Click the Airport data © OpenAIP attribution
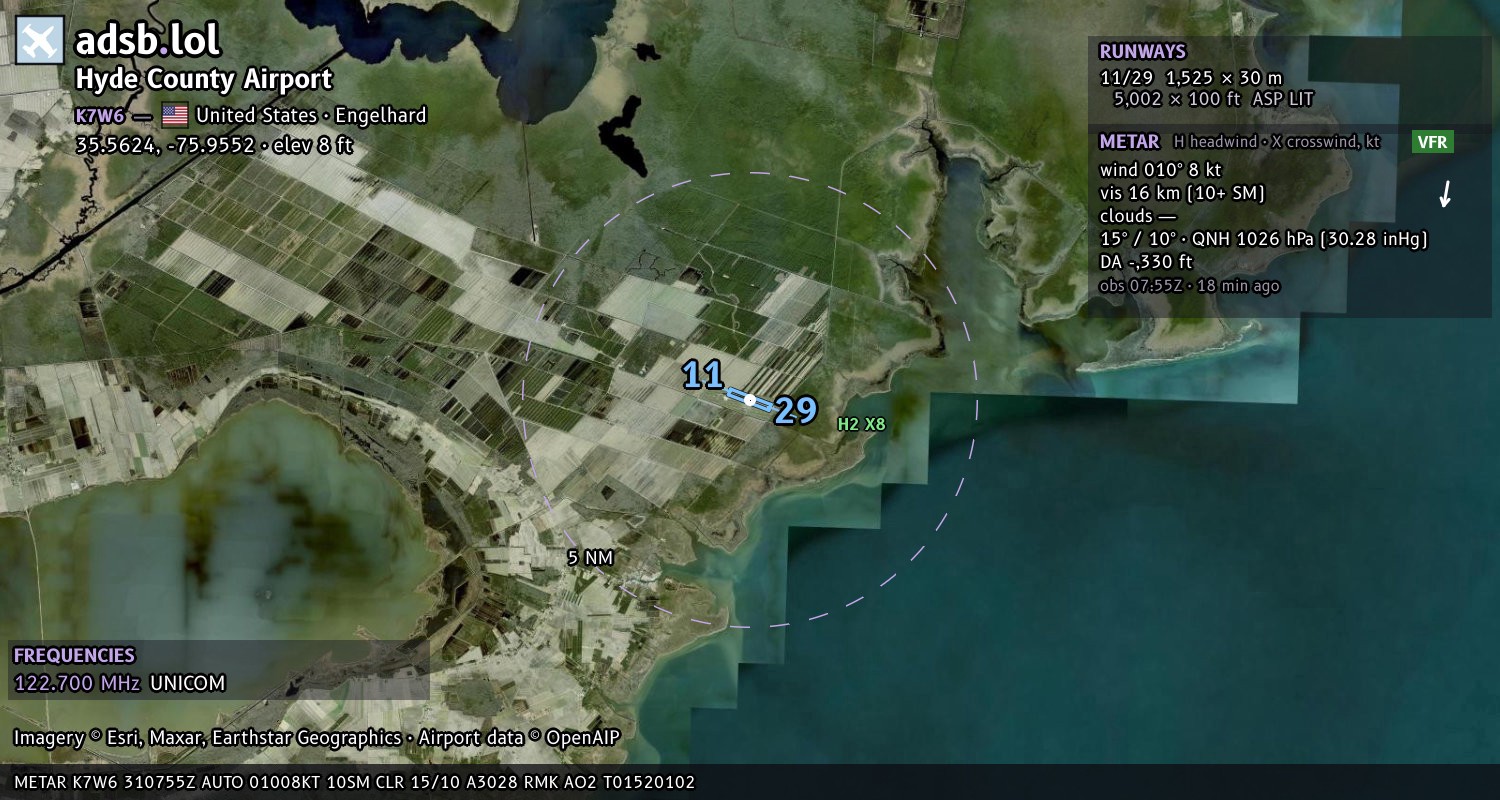Image resolution: width=1500 pixels, height=800 pixels. (x=519, y=738)
